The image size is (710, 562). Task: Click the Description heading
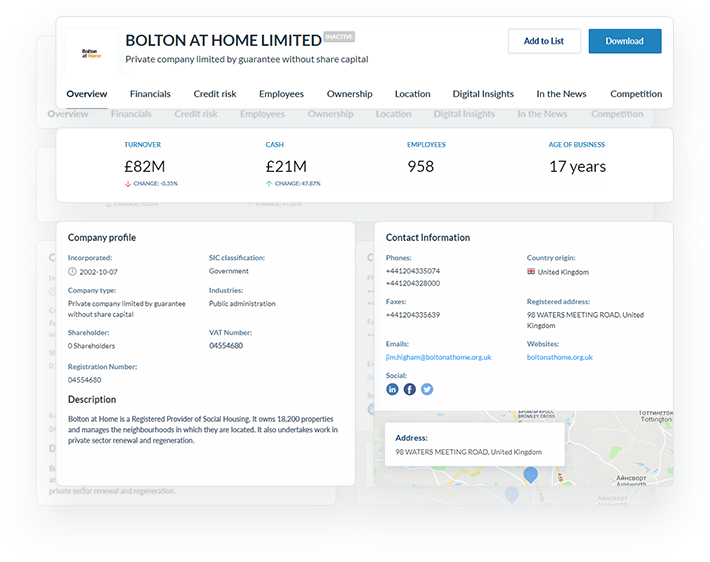pos(92,399)
